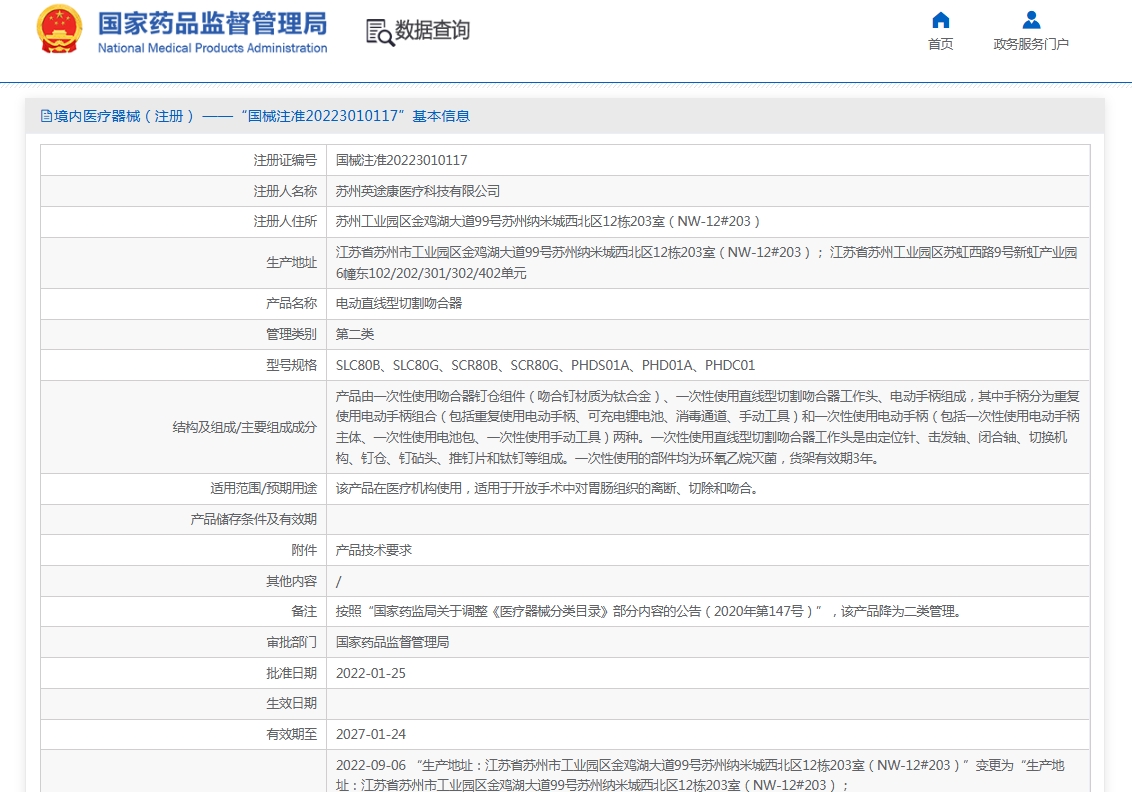The image size is (1132, 792).
Task: Click the data query magnifier icon
Action: pos(380,32)
